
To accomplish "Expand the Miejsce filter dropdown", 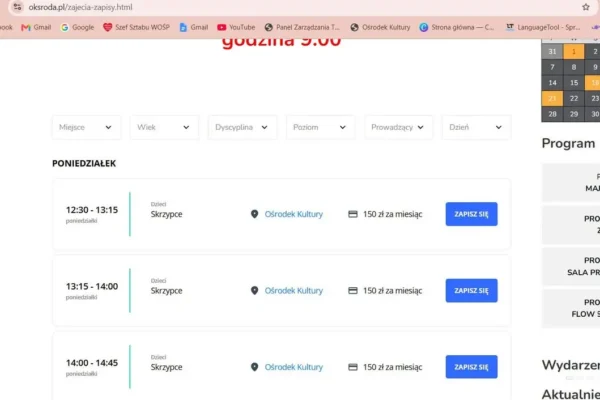I will pos(86,127).
